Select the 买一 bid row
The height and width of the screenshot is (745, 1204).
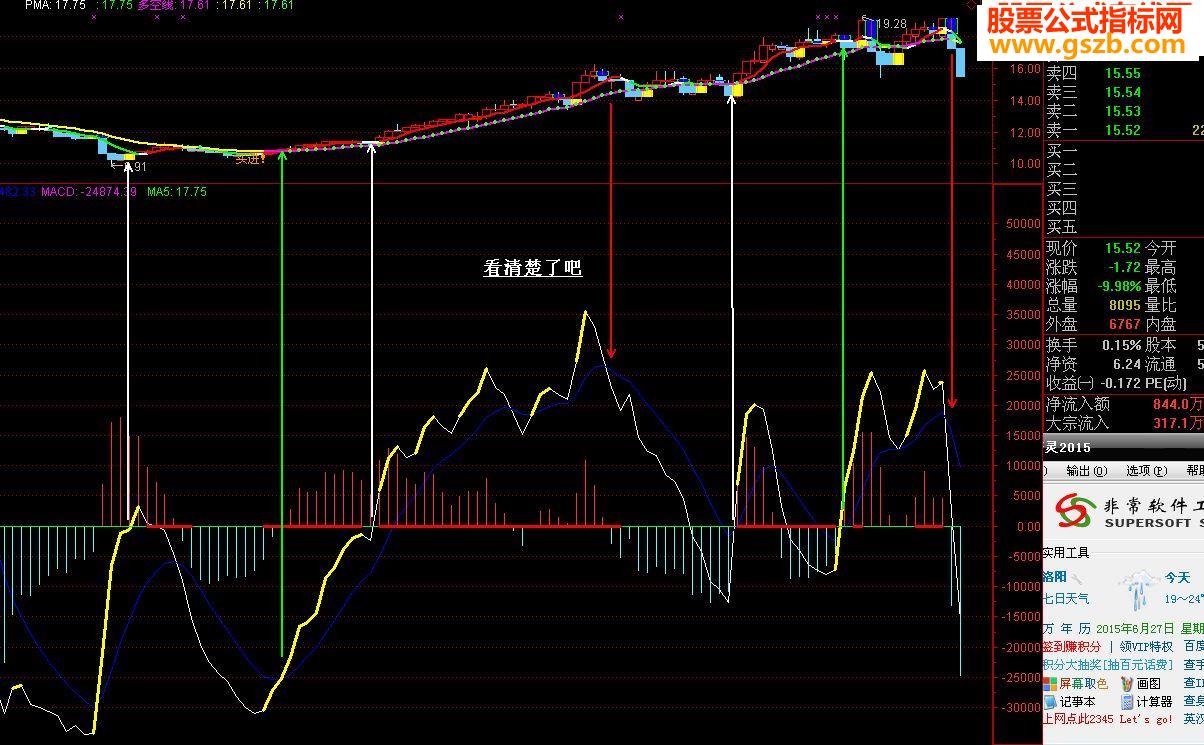coord(1124,151)
